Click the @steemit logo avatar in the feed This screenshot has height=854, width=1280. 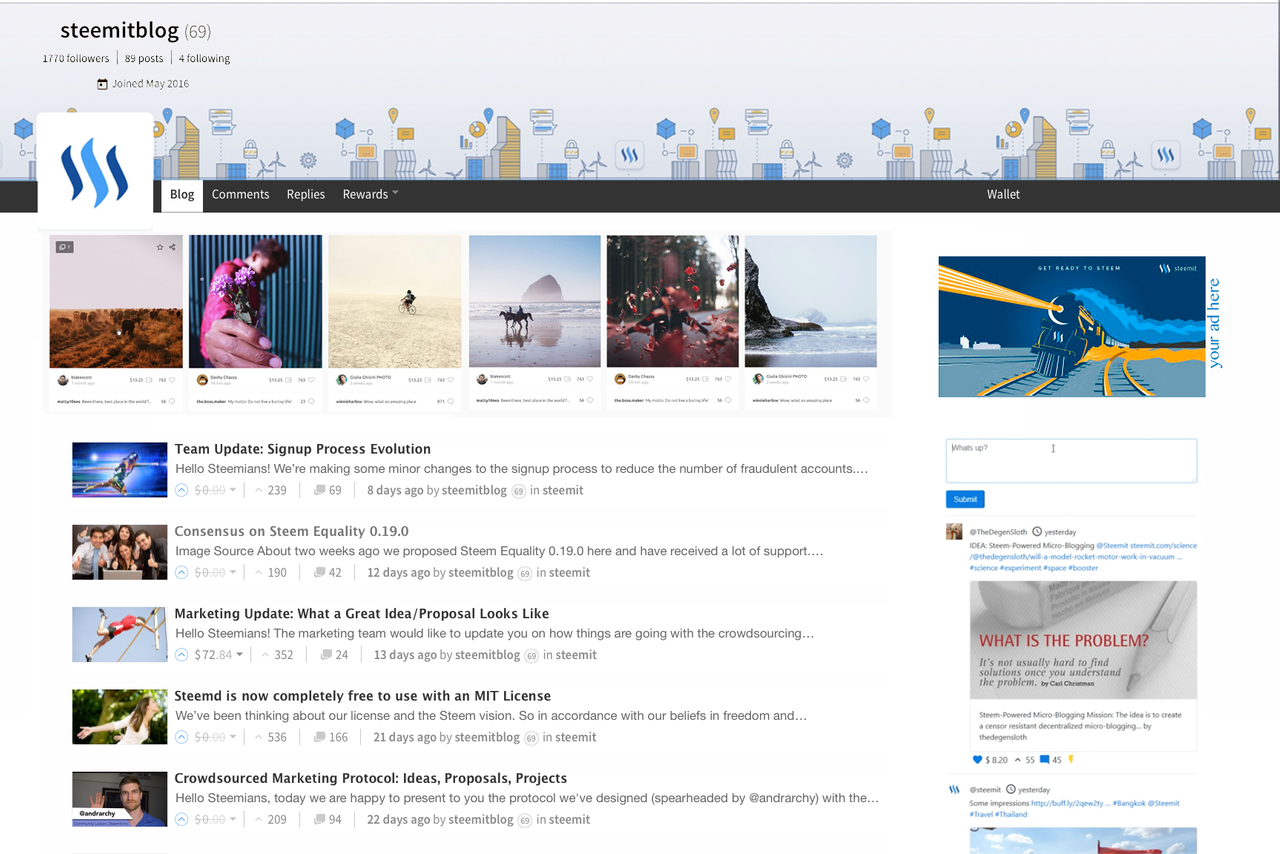[954, 790]
